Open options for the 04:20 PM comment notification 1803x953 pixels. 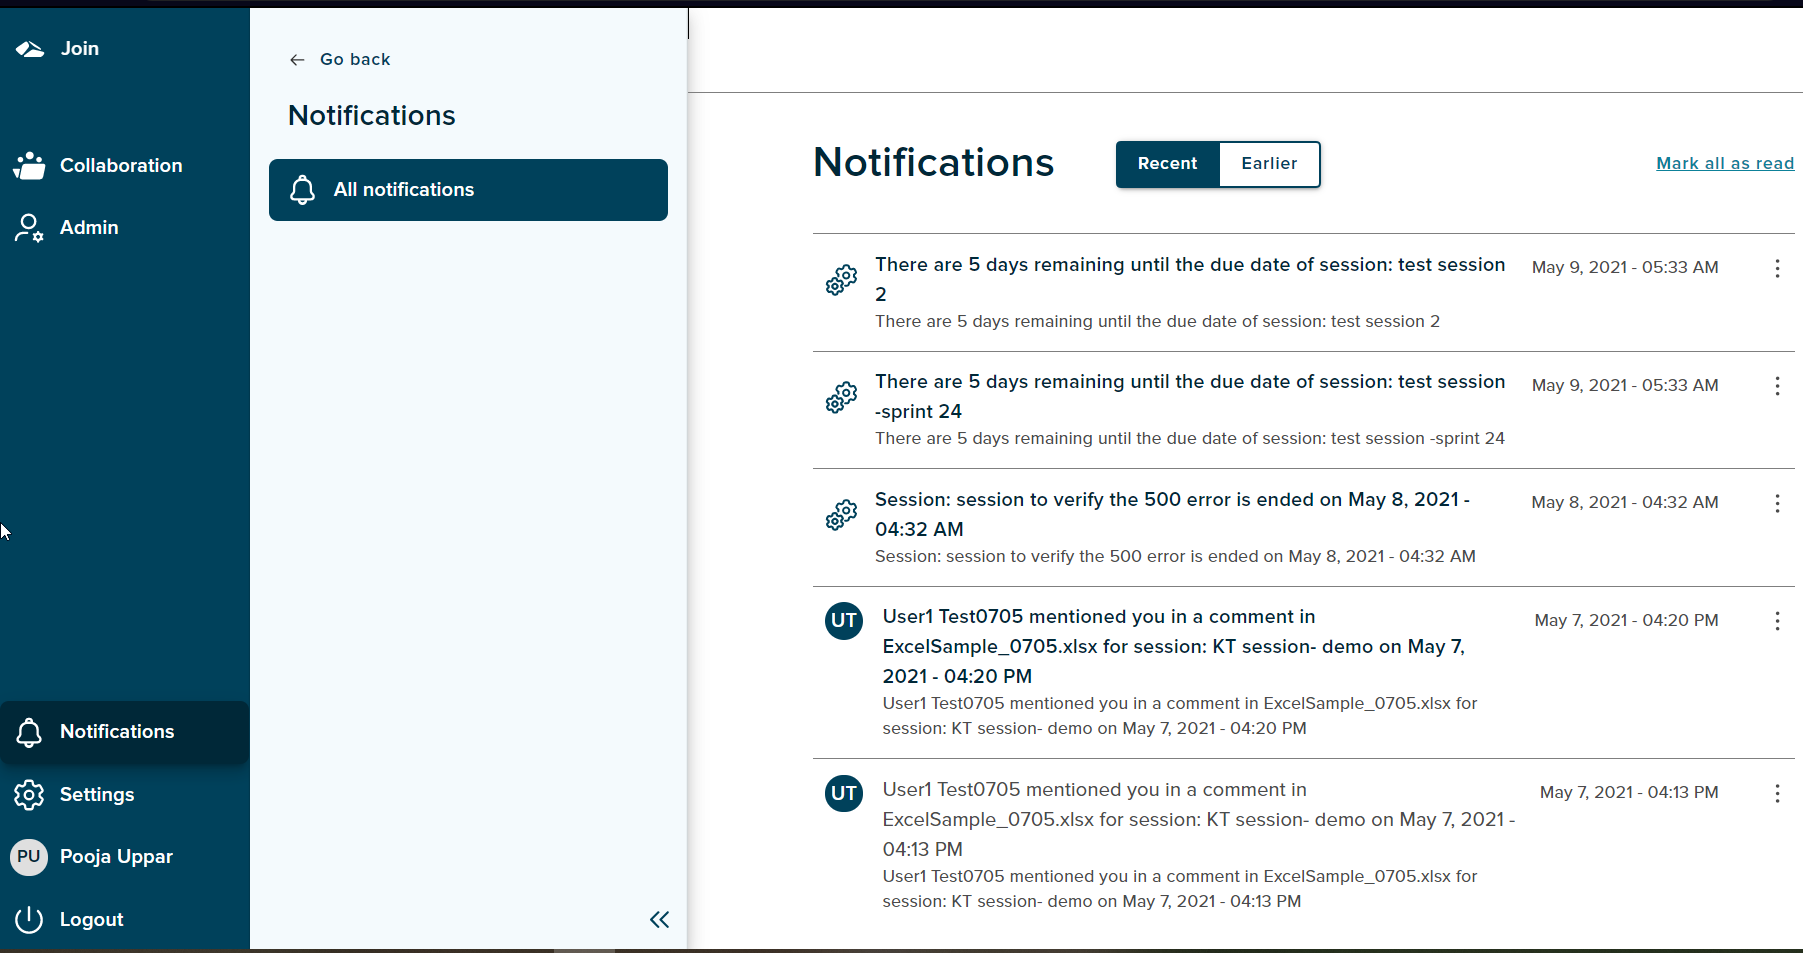point(1777,621)
